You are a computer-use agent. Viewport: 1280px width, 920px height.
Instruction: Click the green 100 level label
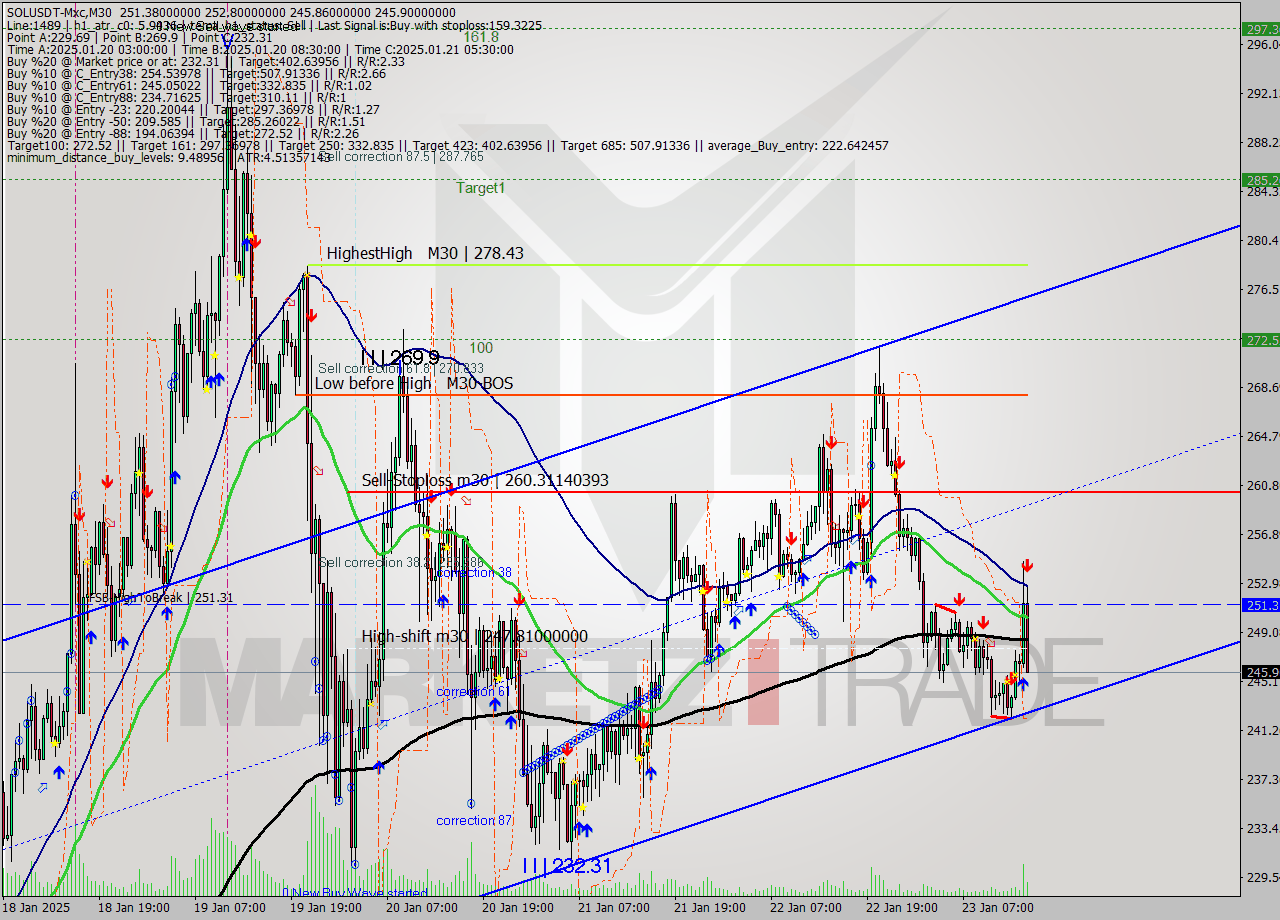pyautogui.click(x=481, y=348)
